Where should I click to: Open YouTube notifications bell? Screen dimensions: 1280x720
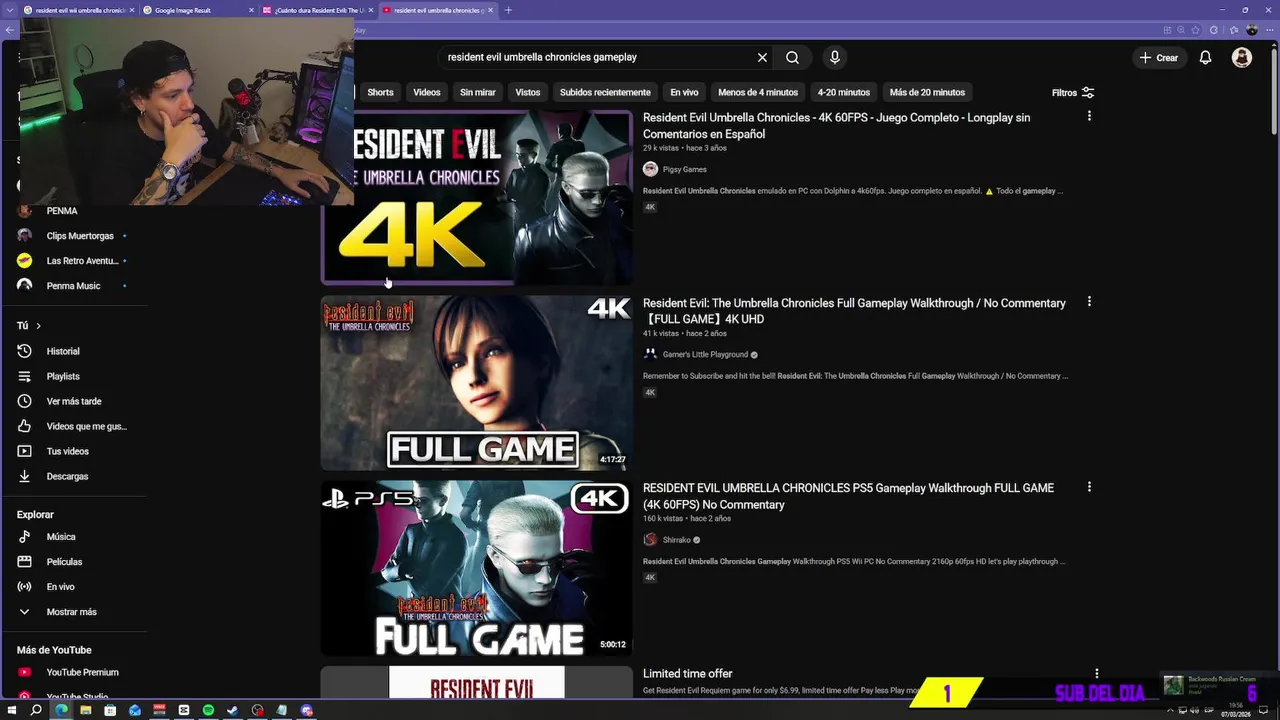tap(1206, 58)
